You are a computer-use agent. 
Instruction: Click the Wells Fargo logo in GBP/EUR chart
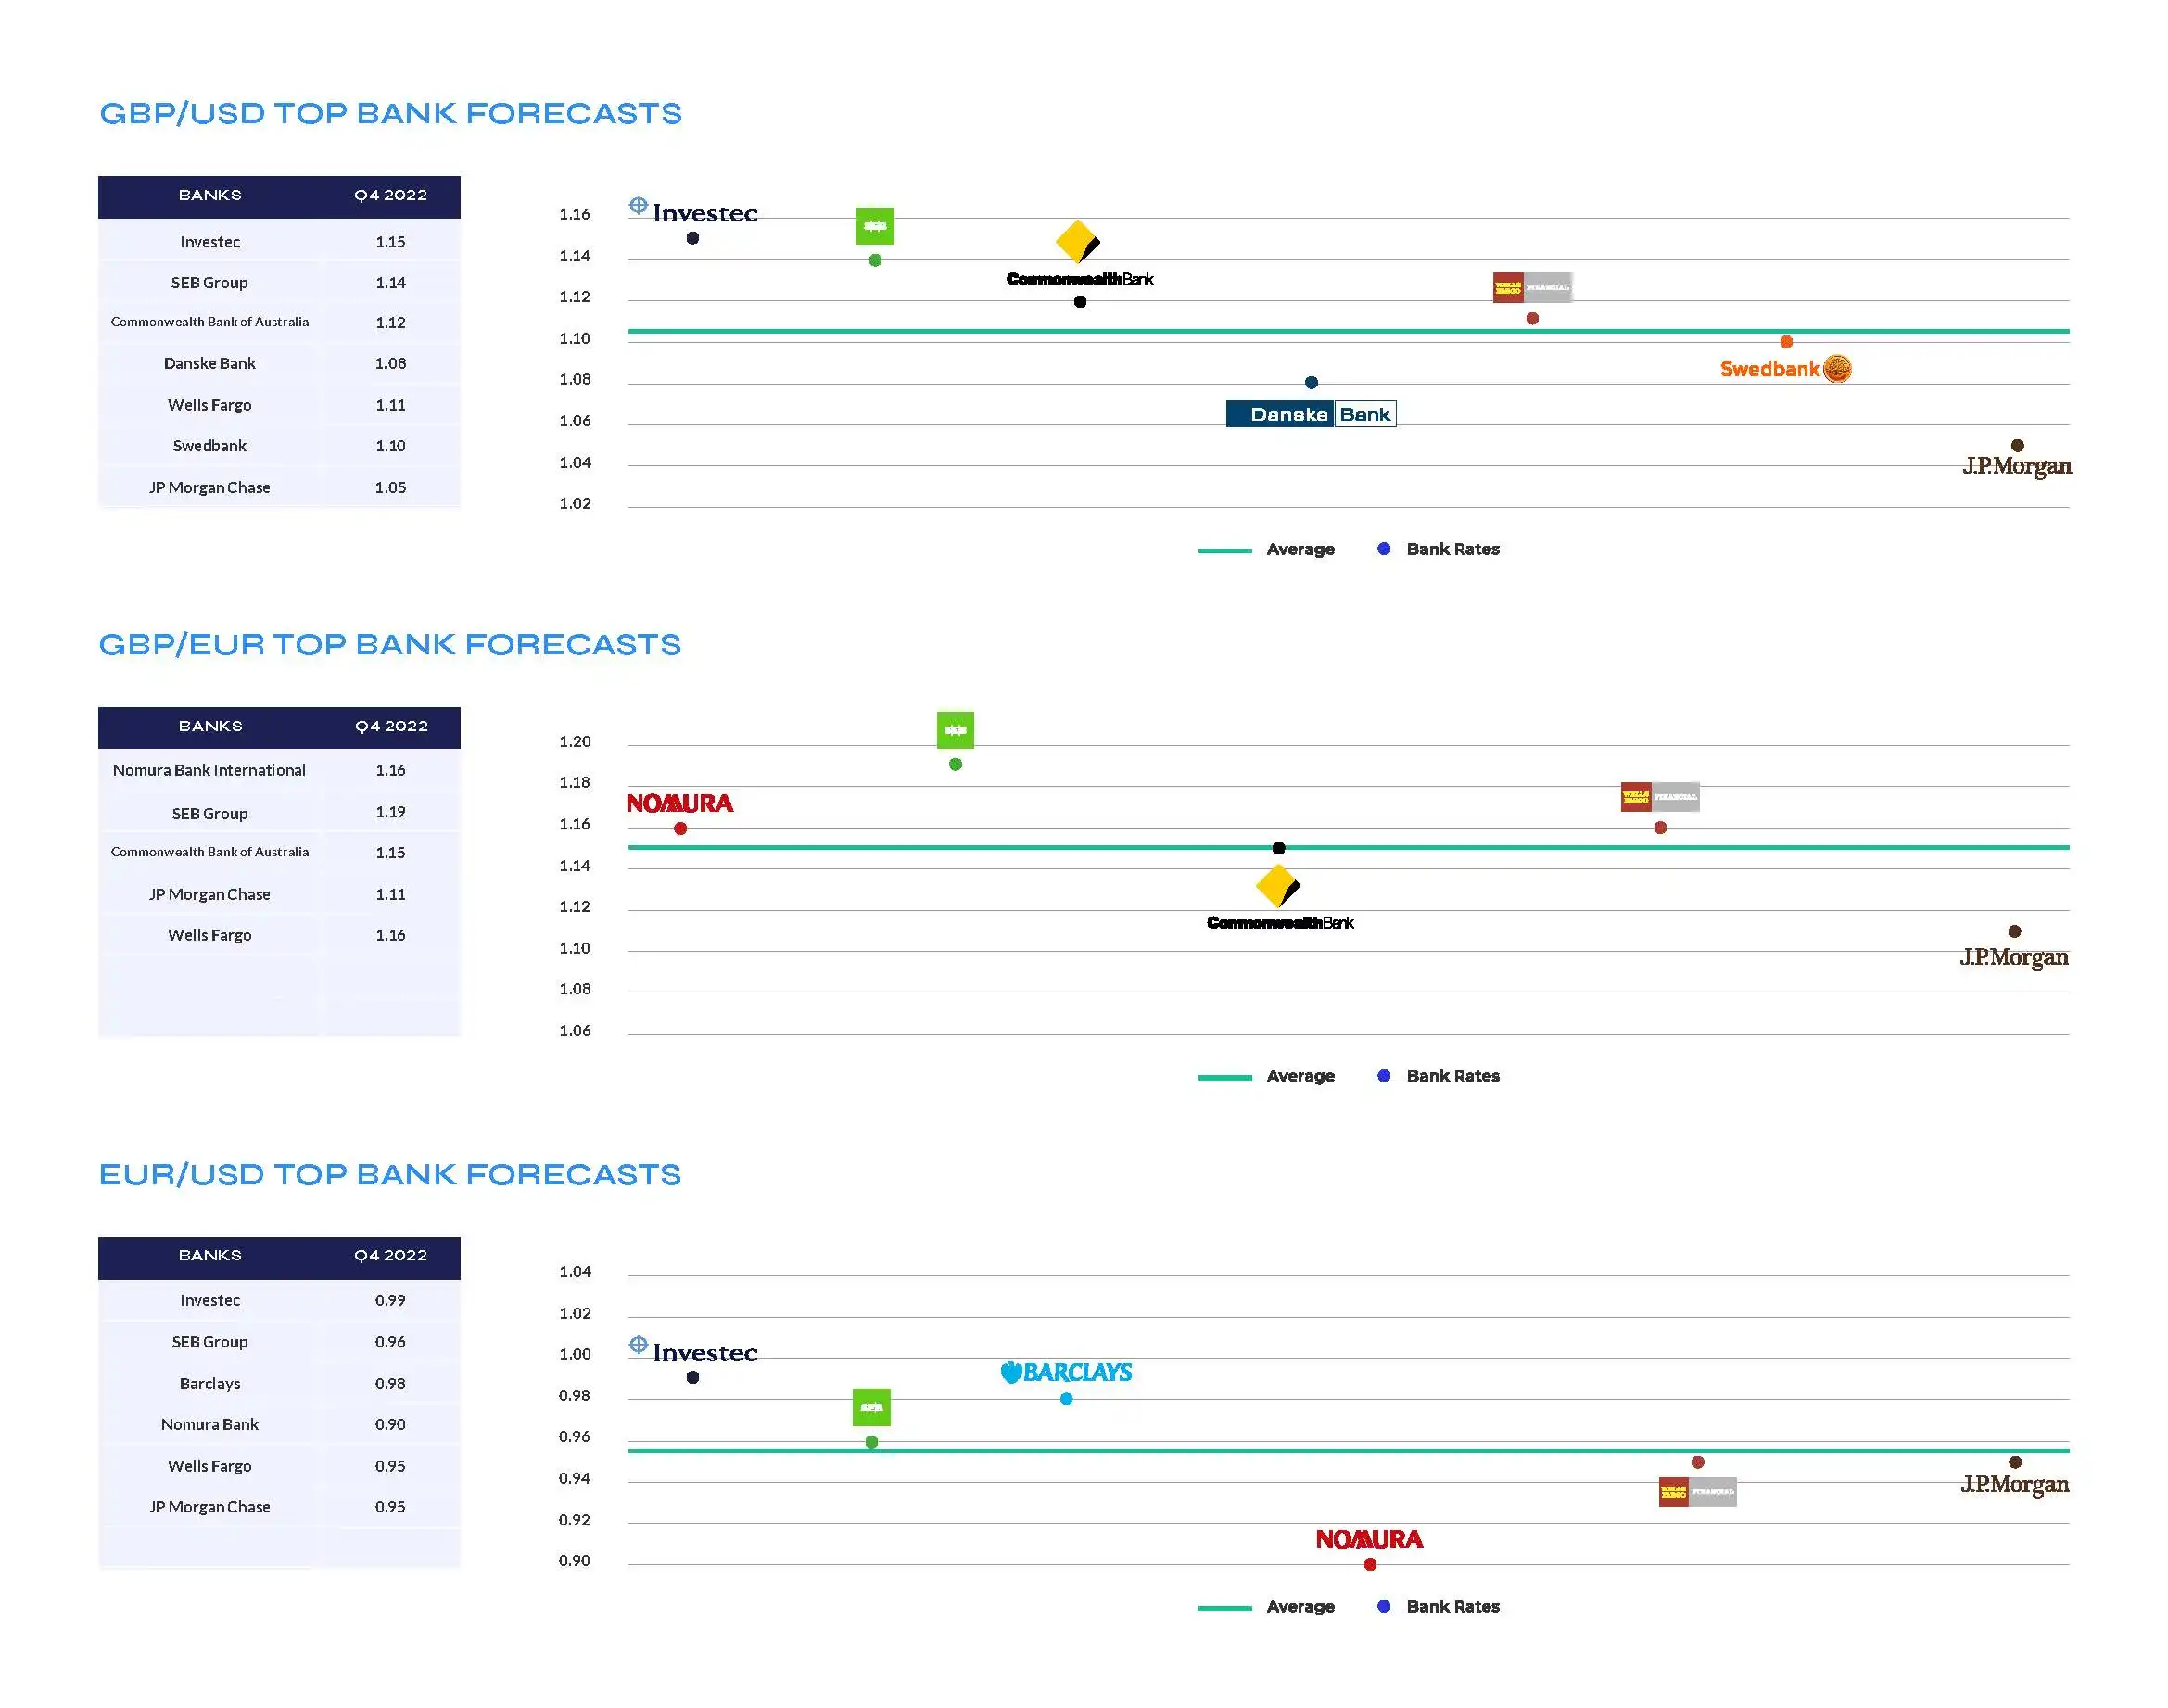coord(1660,797)
